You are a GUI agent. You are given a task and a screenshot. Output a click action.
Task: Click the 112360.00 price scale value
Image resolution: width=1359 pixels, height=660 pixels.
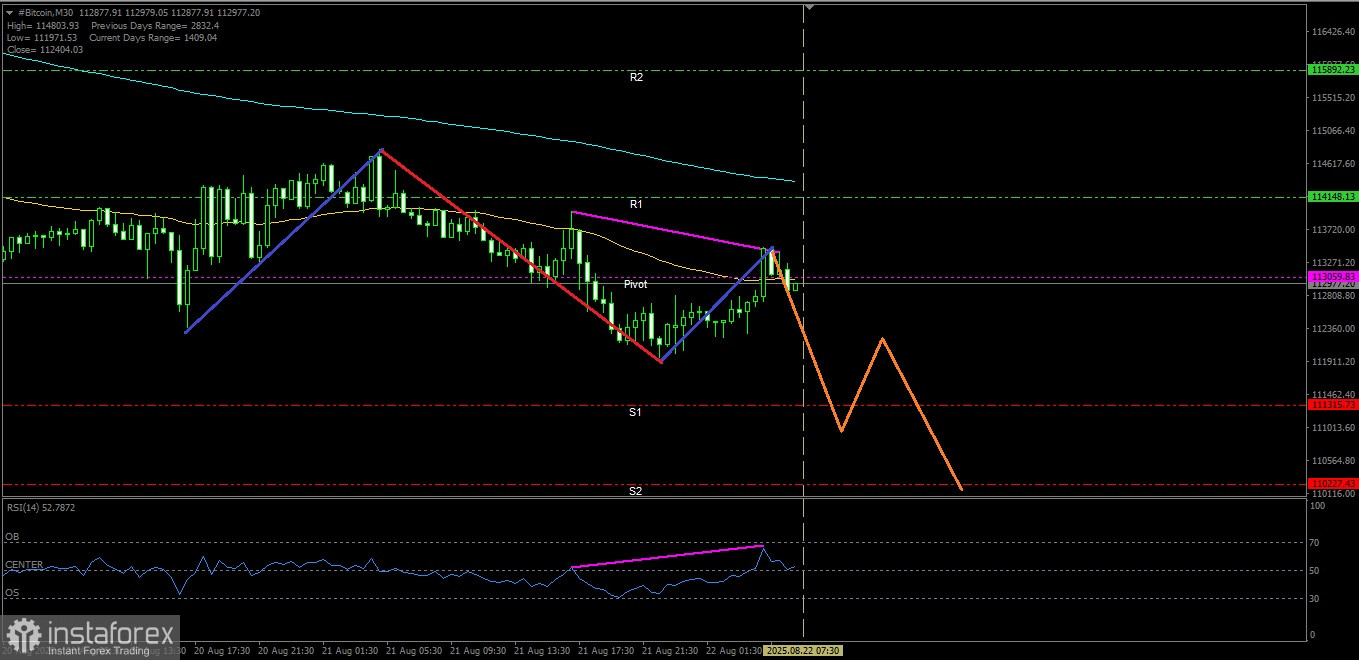coord(1334,329)
